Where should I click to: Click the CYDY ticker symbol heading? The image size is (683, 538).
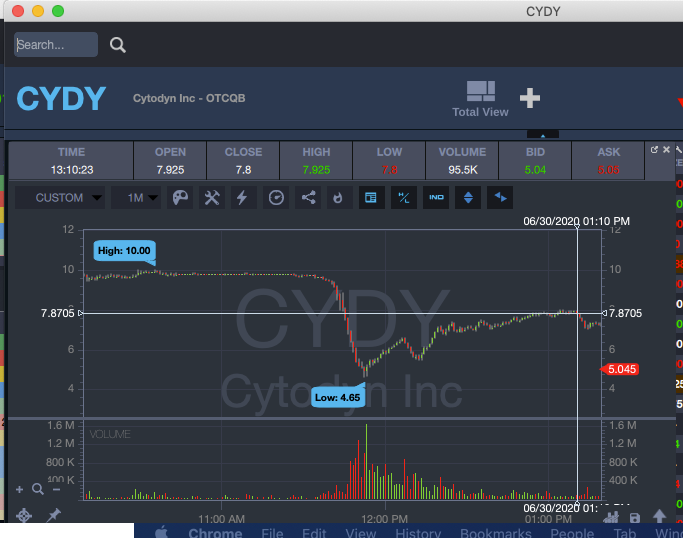(x=61, y=98)
